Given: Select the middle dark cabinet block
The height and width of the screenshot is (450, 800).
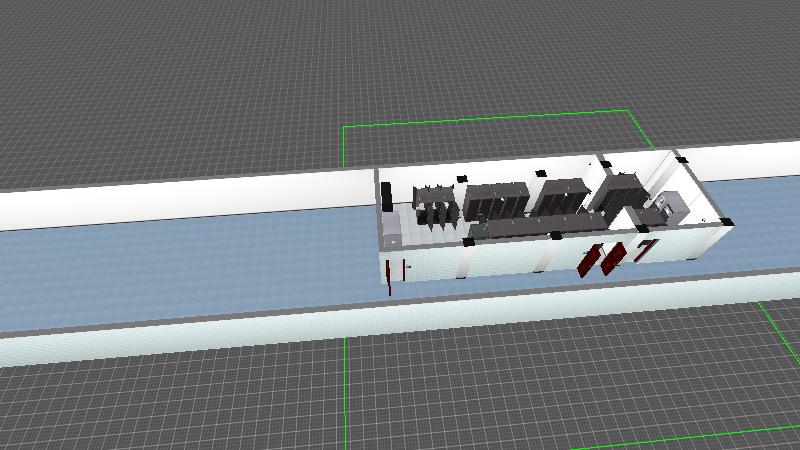Looking at the screenshot, I should (561, 195).
